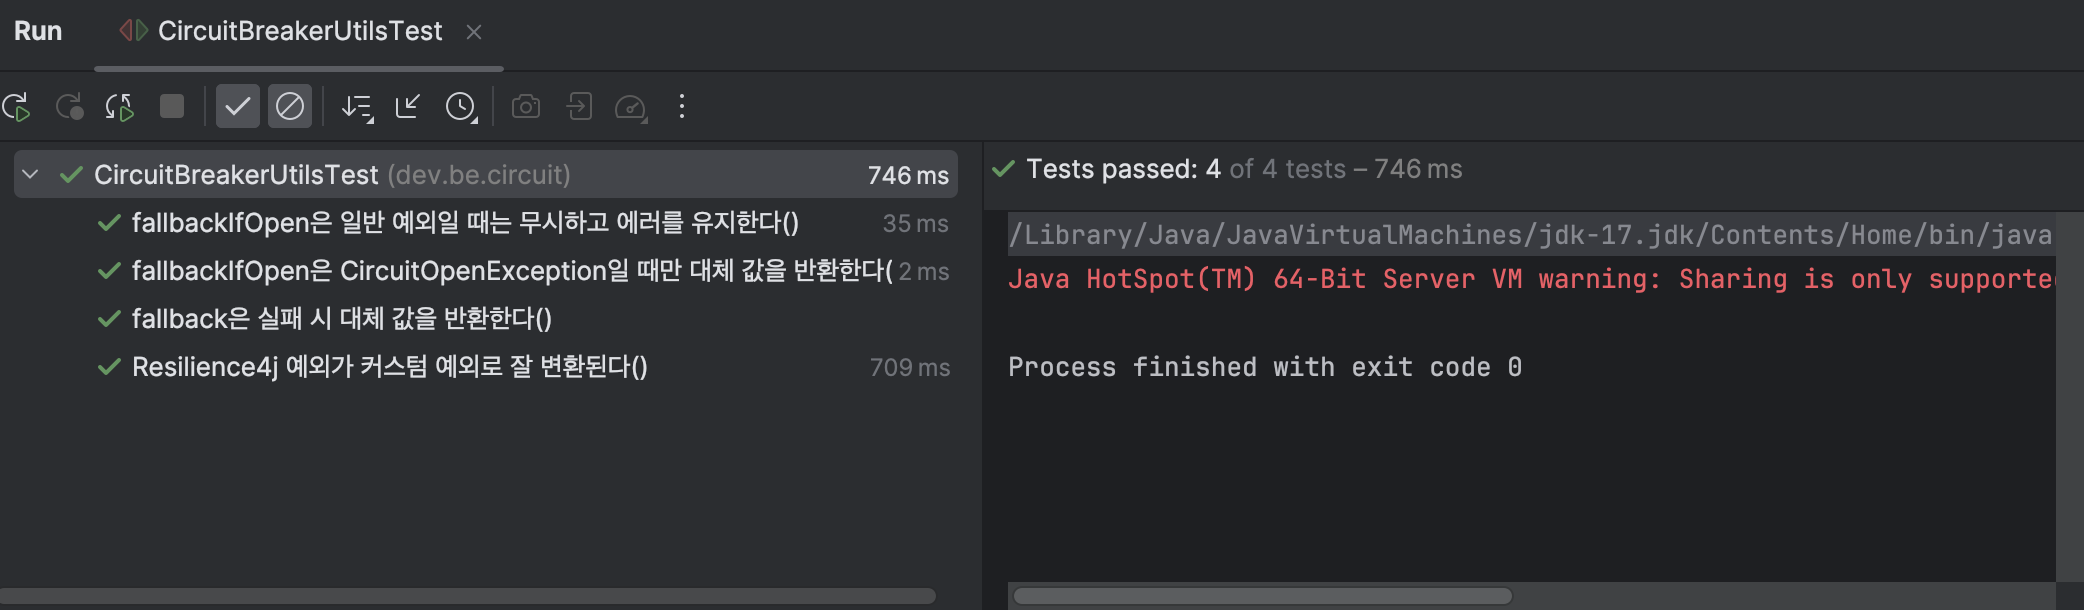Click the Run panel title
This screenshot has width=2084, height=610.
[x=38, y=32]
